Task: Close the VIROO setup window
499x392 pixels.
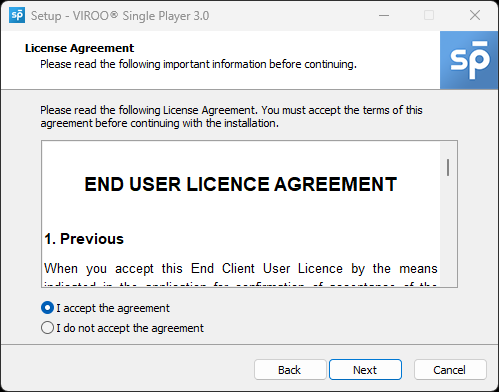Action: point(475,15)
